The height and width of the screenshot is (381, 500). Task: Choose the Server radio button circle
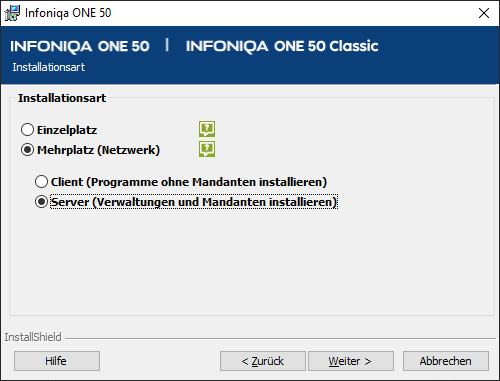point(41,202)
